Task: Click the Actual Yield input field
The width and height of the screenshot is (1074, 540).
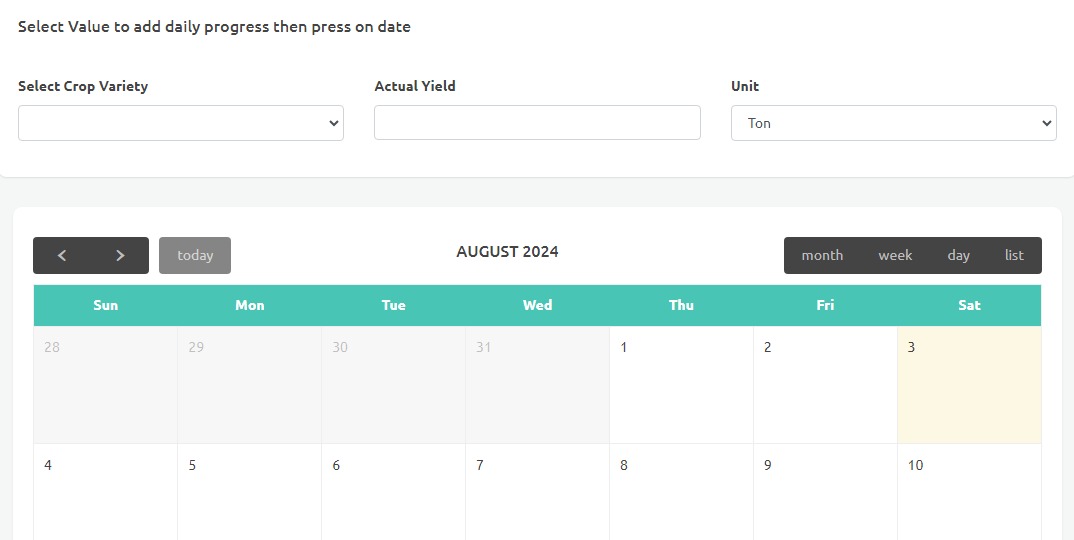Action: [x=537, y=123]
